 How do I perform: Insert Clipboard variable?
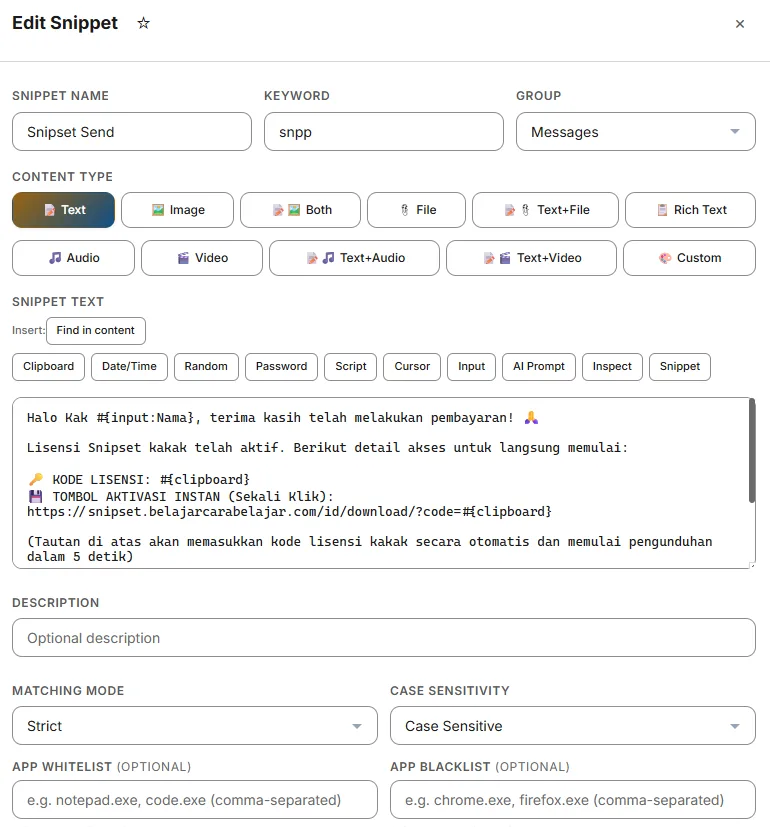(49, 367)
